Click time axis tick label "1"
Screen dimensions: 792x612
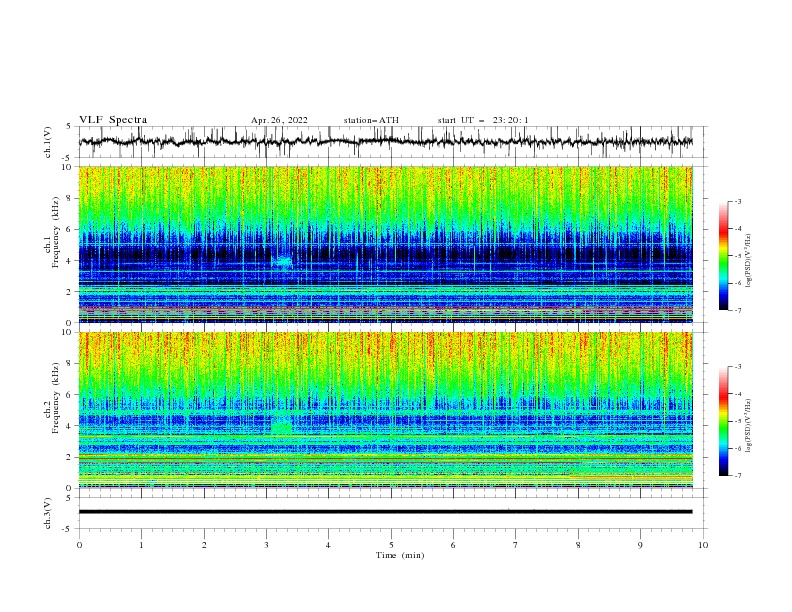141,545
